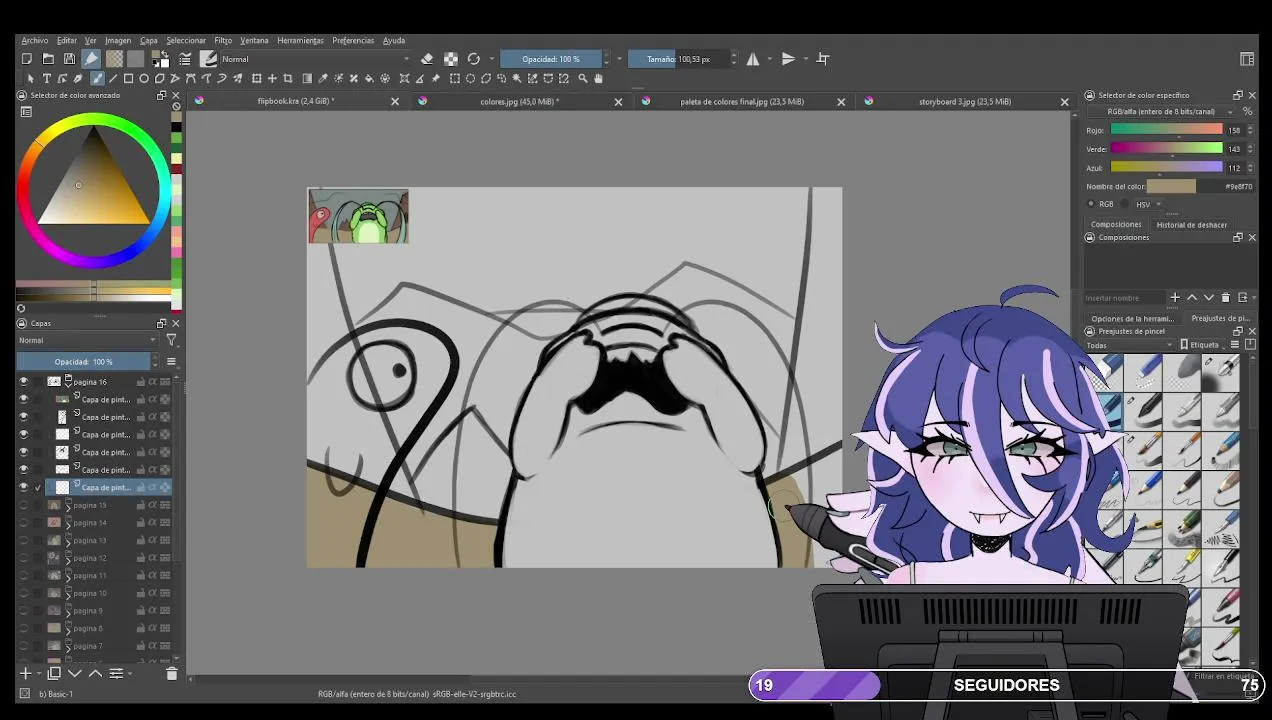Open brush editor settings icon

tap(185, 59)
